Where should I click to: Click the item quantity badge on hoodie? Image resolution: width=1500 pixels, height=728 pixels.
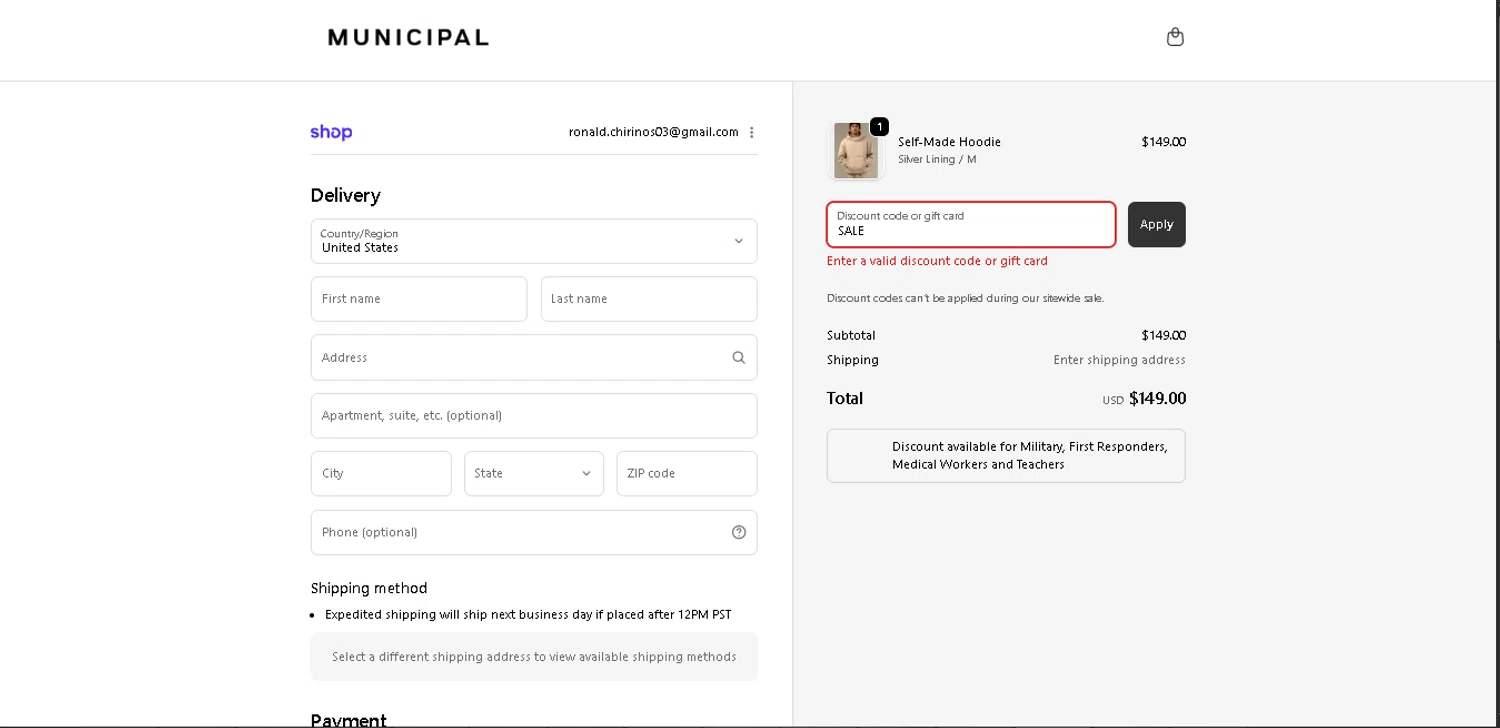879,127
